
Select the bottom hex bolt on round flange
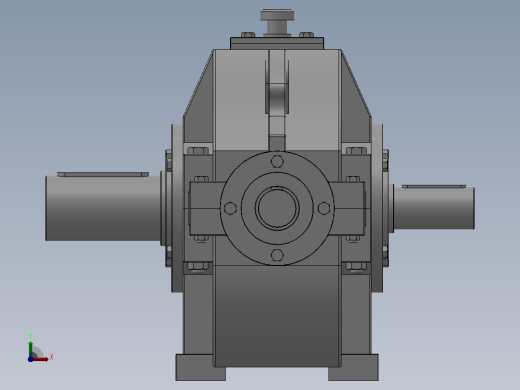pyautogui.click(x=277, y=255)
